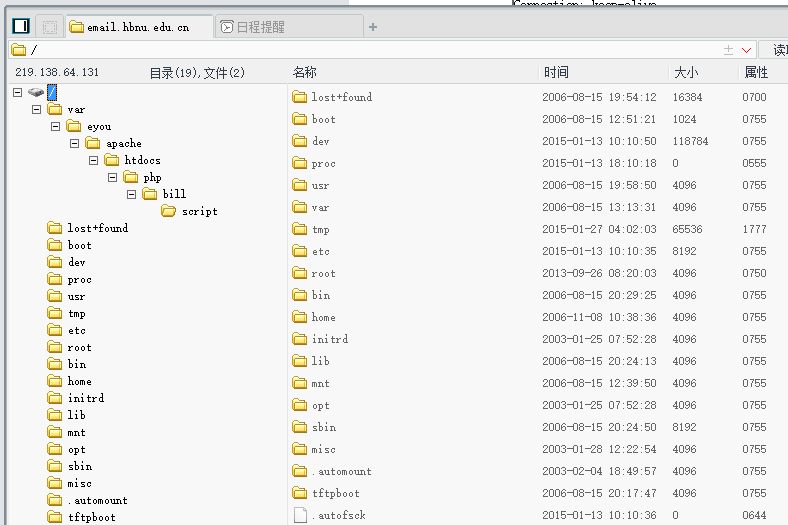788x525 pixels.
Task: Sort by 名称 column header
Action: (x=305, y=72)
